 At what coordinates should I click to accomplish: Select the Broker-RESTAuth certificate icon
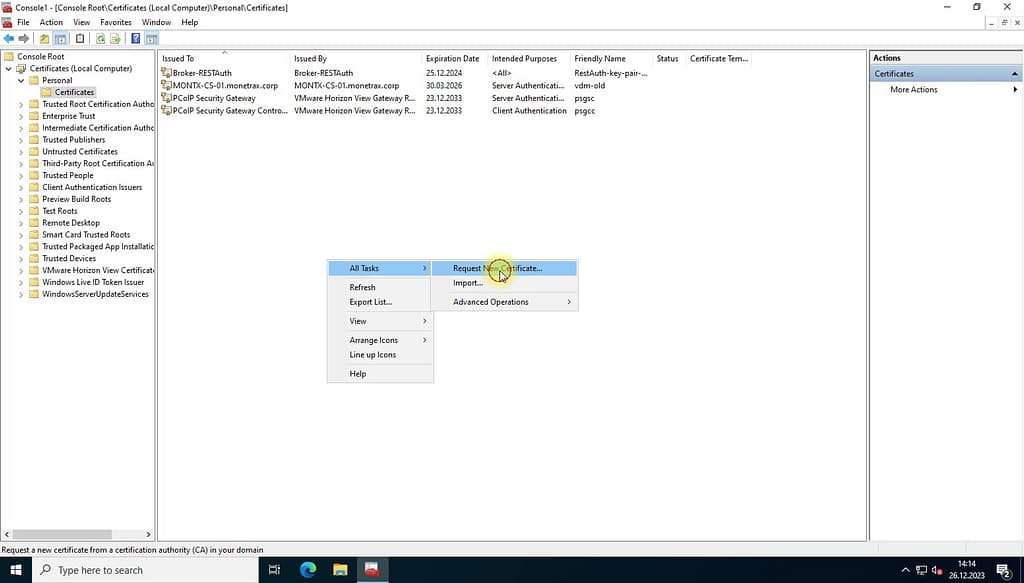click(166, 73)
